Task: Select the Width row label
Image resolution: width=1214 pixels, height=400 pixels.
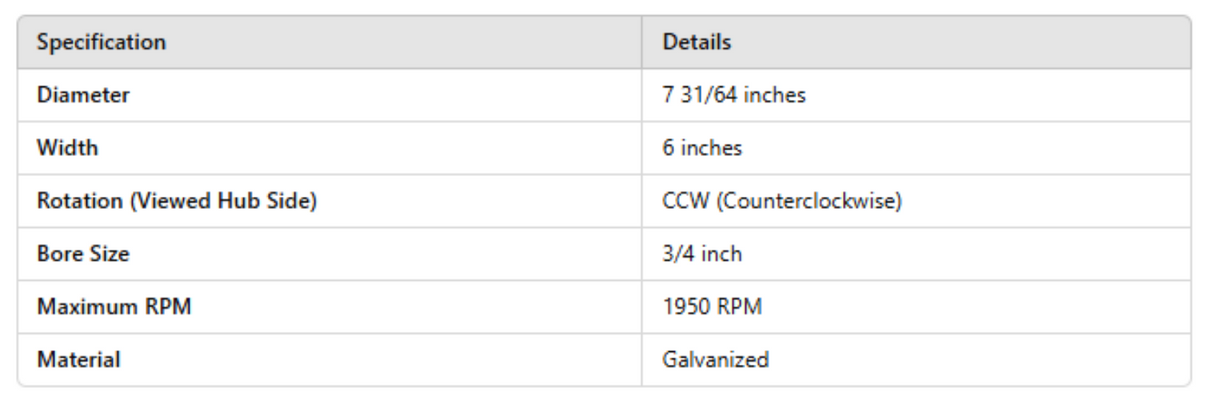Action: [67, 148]
